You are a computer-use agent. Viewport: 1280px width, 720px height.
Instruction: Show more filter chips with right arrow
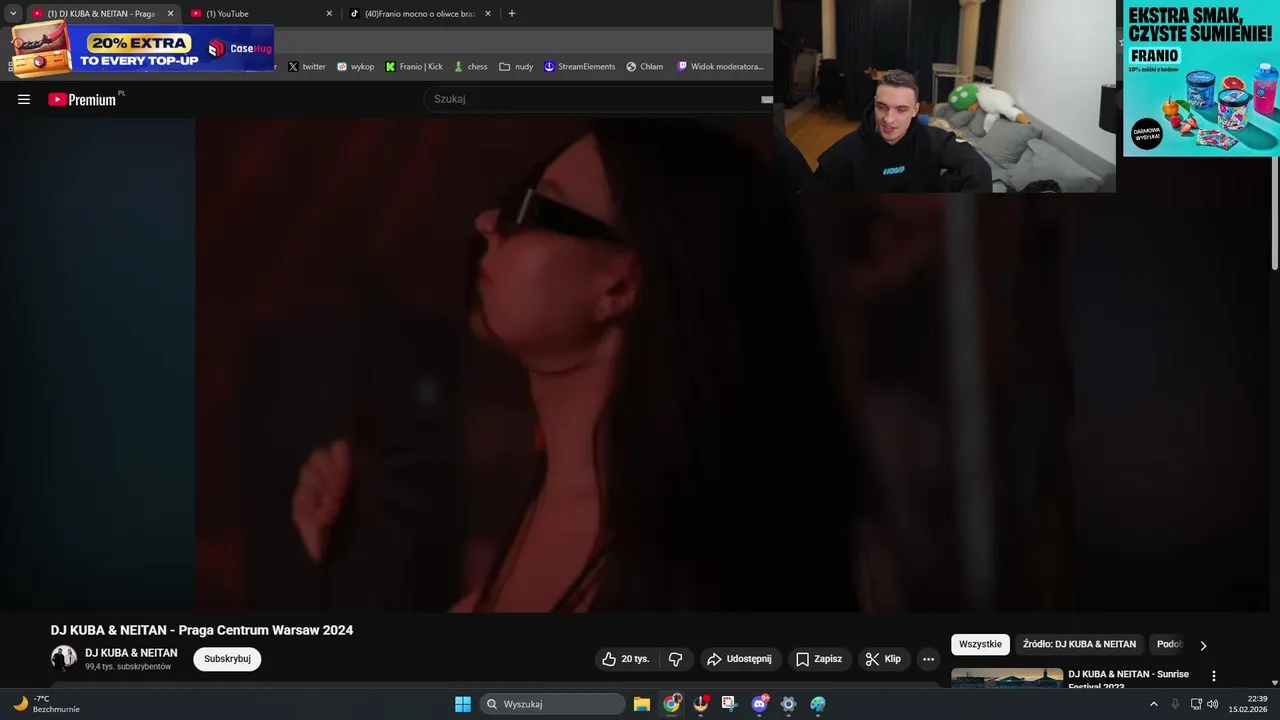point(1203,645)
